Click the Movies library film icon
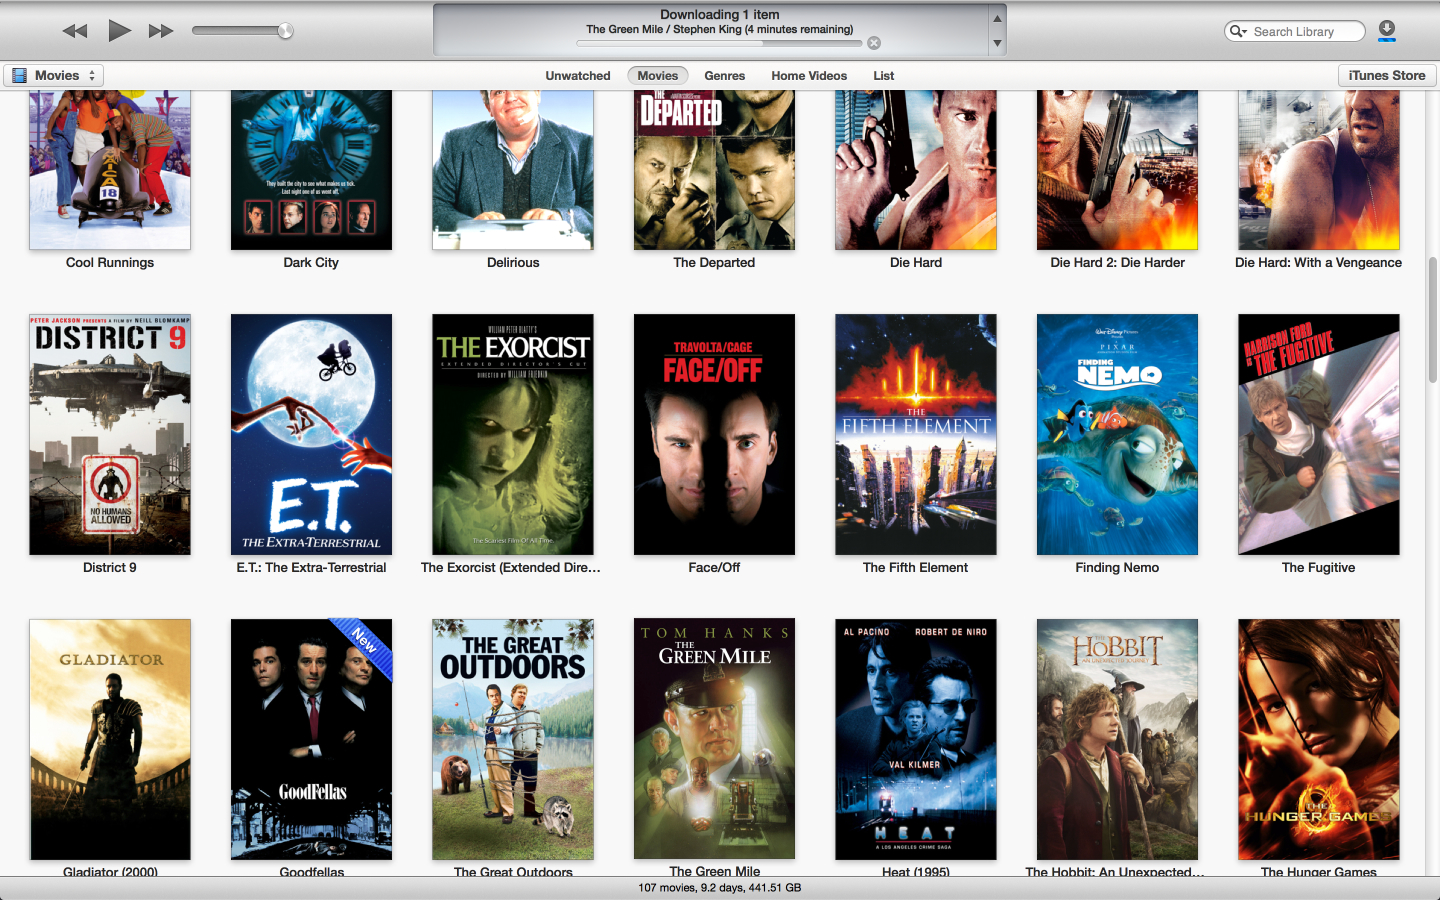The image size is (1440, 900). pos(19,75)
